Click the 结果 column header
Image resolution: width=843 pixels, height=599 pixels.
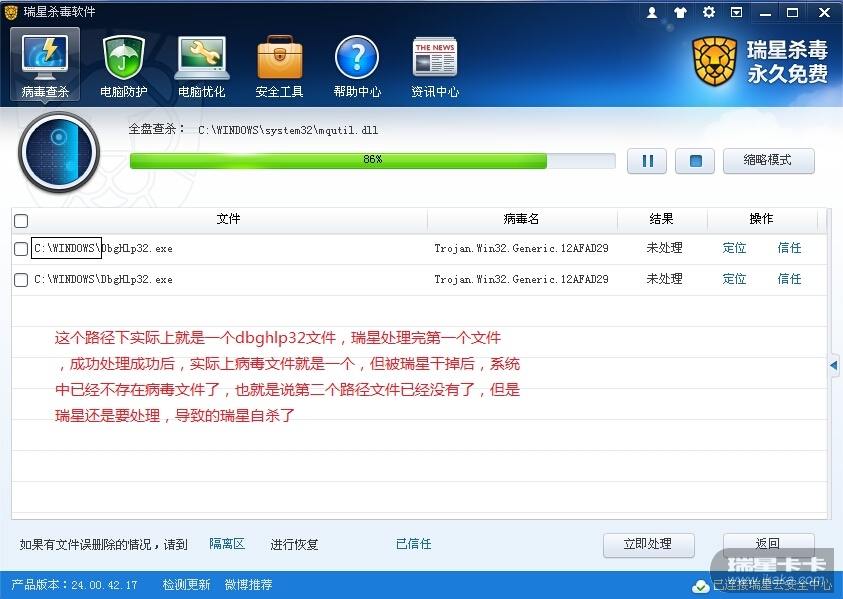[x=661, y=219]
